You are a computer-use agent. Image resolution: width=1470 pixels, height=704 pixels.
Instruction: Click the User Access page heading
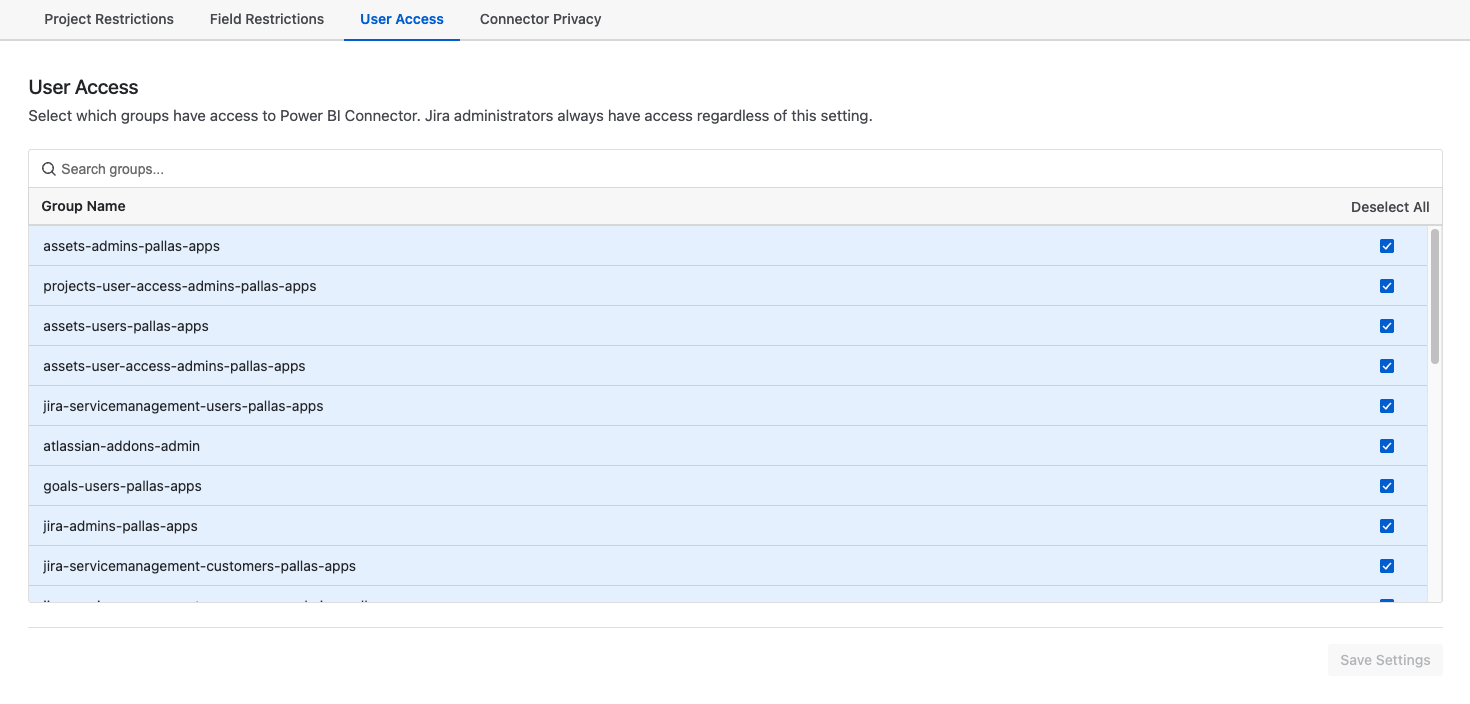83,87
